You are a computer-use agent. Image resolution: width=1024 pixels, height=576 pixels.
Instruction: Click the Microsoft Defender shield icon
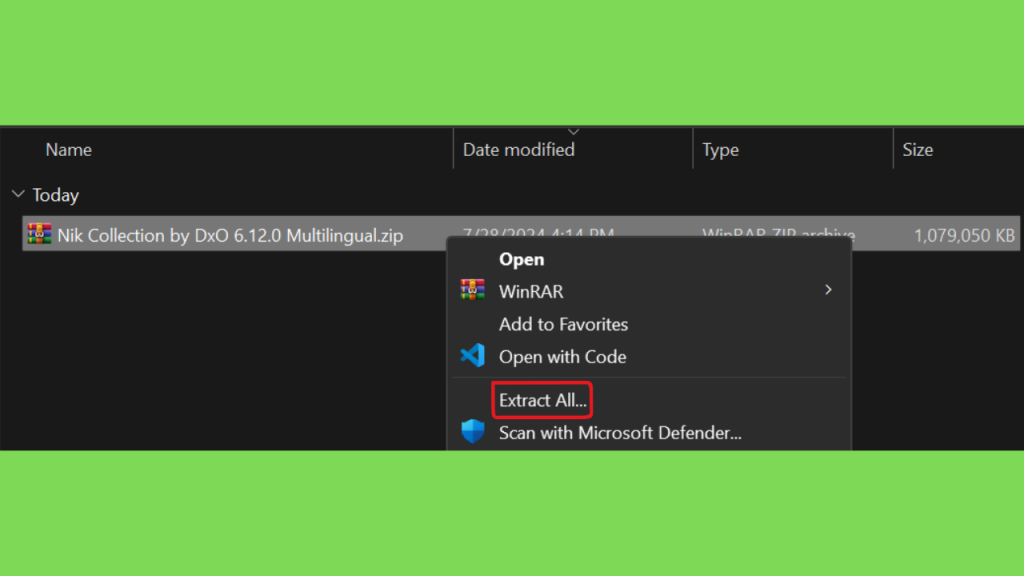(x=472, y=432)
